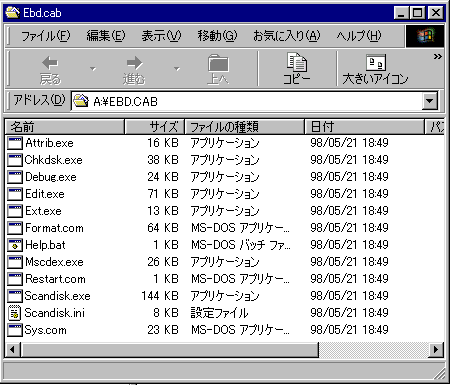Click the A:¥EBD.CAB address field
This screenshot has height=385, width=450.
click(x=247, y=101)
